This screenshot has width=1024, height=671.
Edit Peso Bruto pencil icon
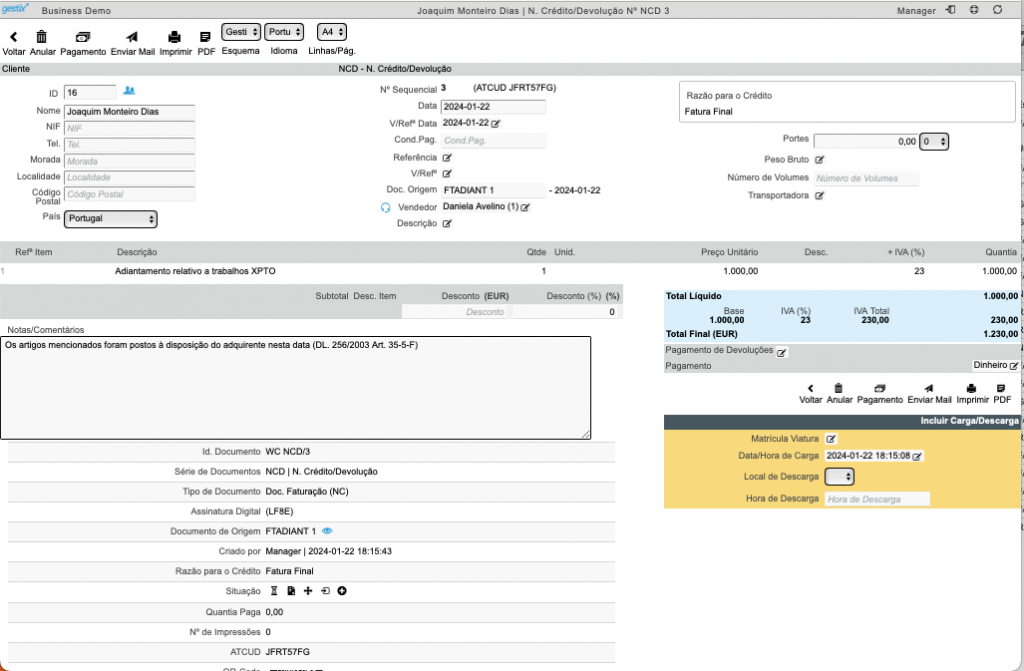pyautogui.click(x=820, y=159)
